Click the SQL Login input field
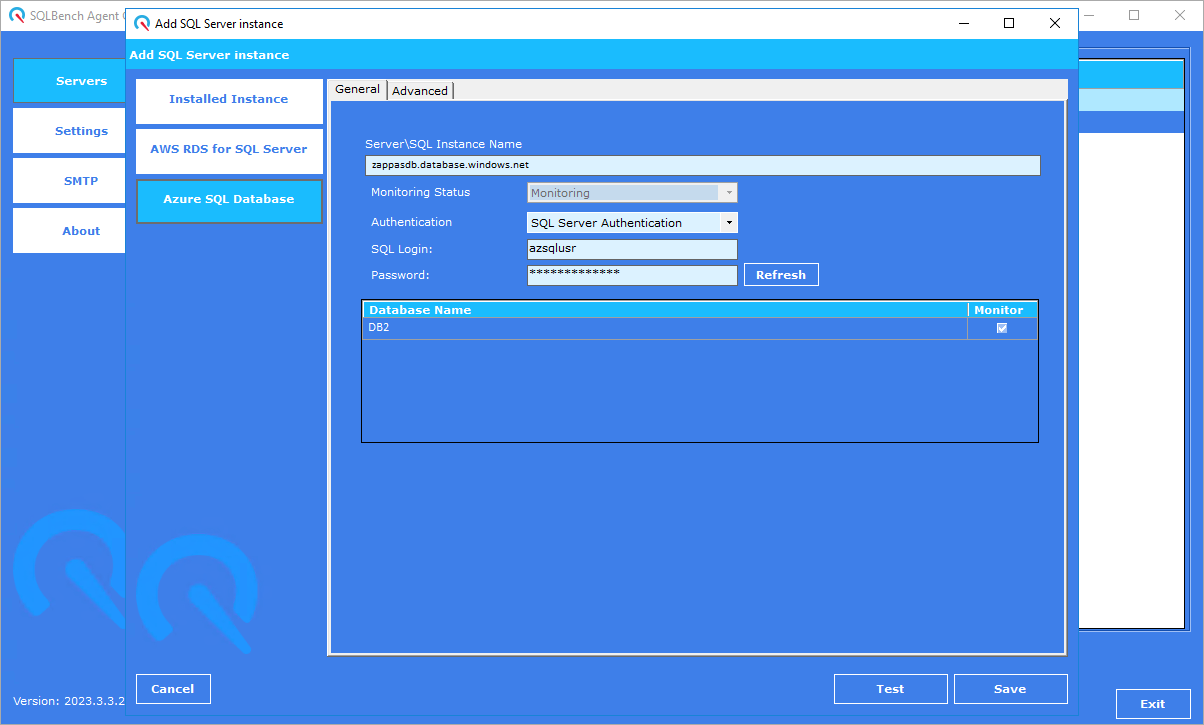Viewport: 1204px width, 725px height. (632, 249)
